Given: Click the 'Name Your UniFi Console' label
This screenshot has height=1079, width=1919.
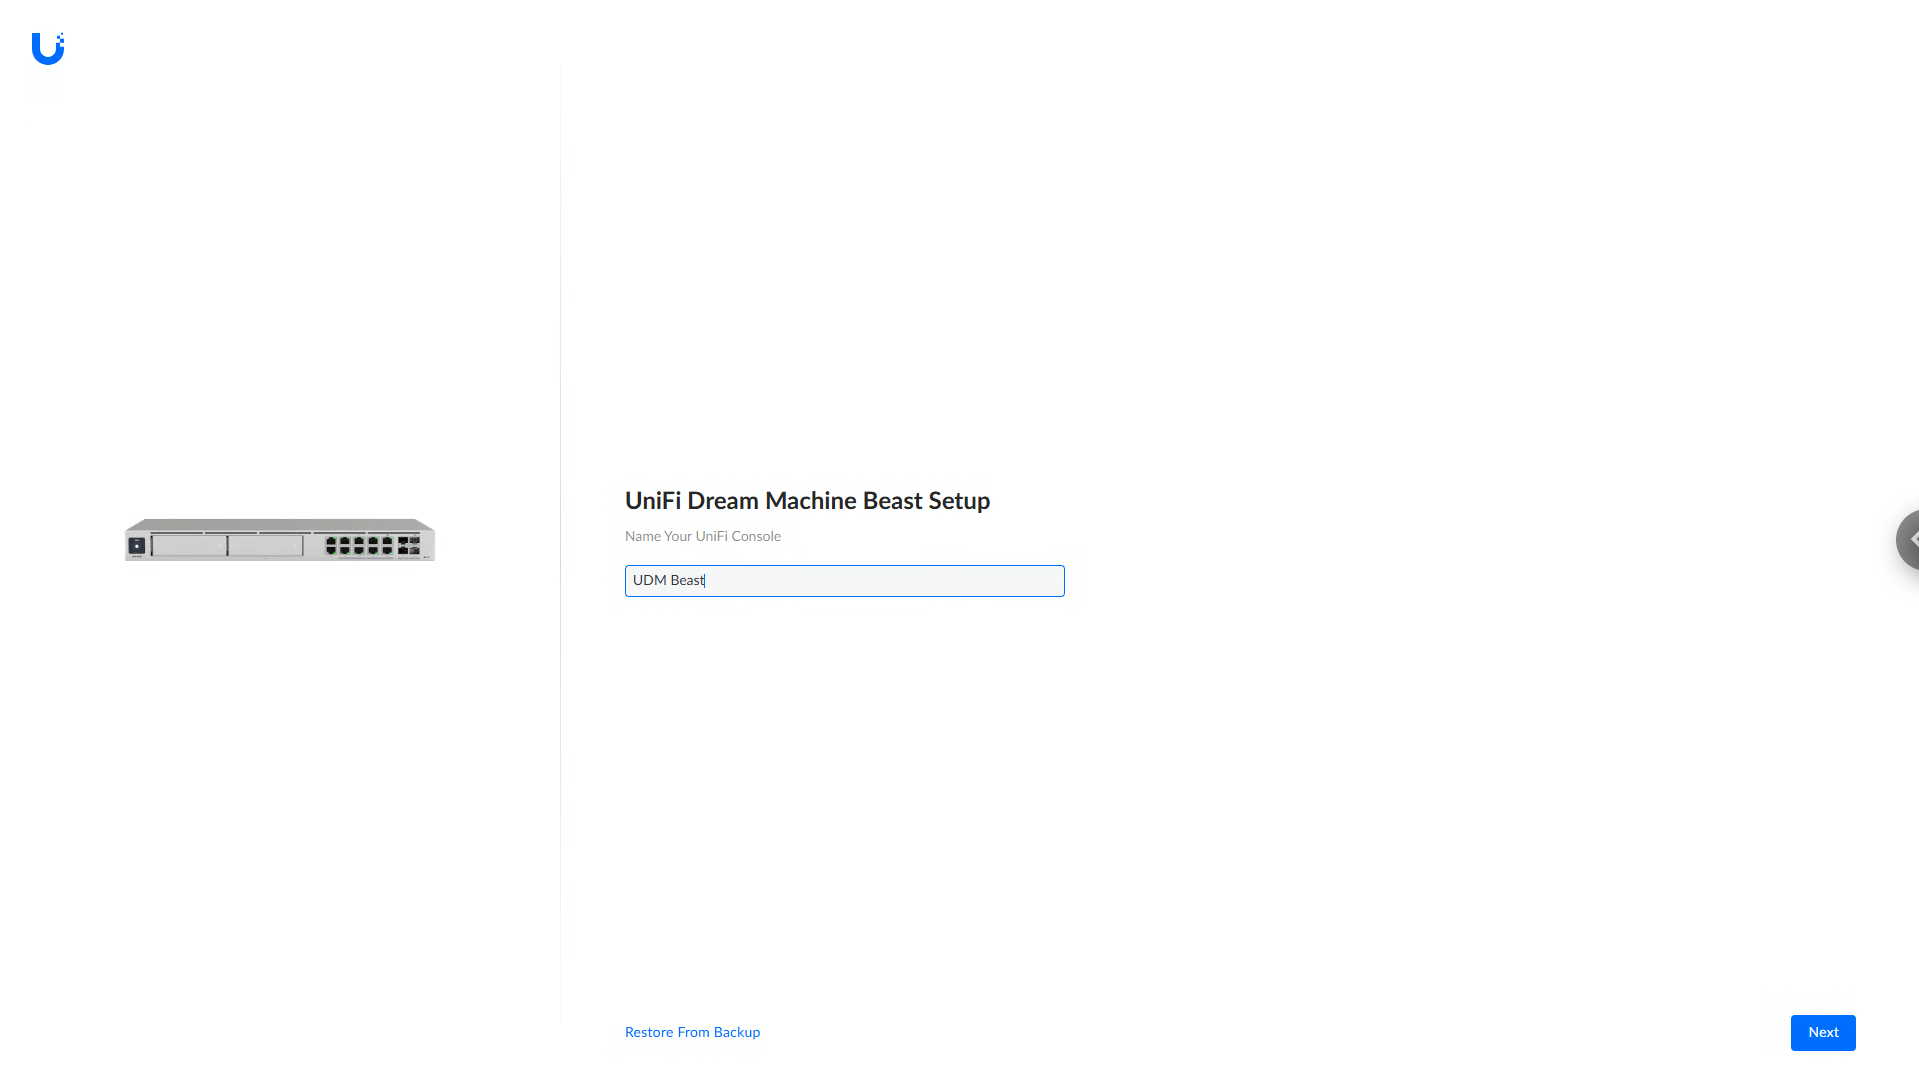Looking at the screenshot, I should (702, 536).
